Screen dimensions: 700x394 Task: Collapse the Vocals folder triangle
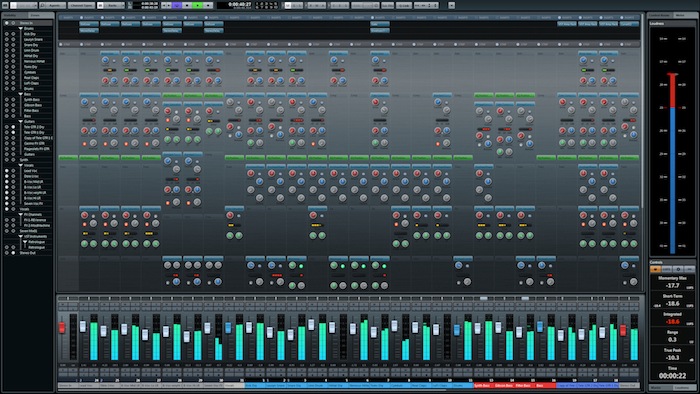21,165
